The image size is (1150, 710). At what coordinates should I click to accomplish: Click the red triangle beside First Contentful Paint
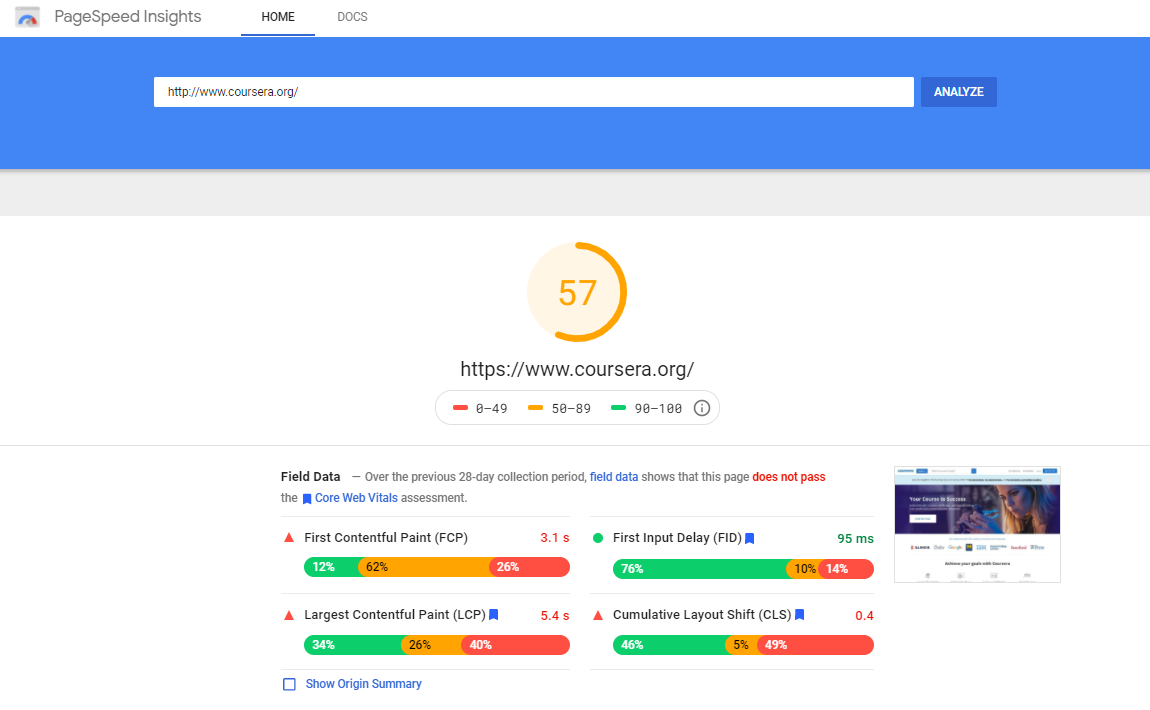[289, 538]
